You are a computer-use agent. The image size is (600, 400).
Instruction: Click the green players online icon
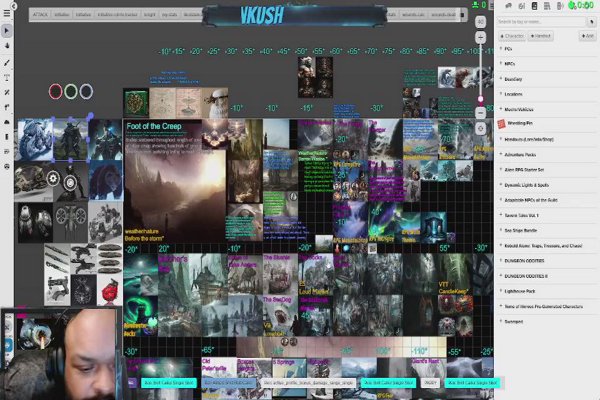[476, 5]
